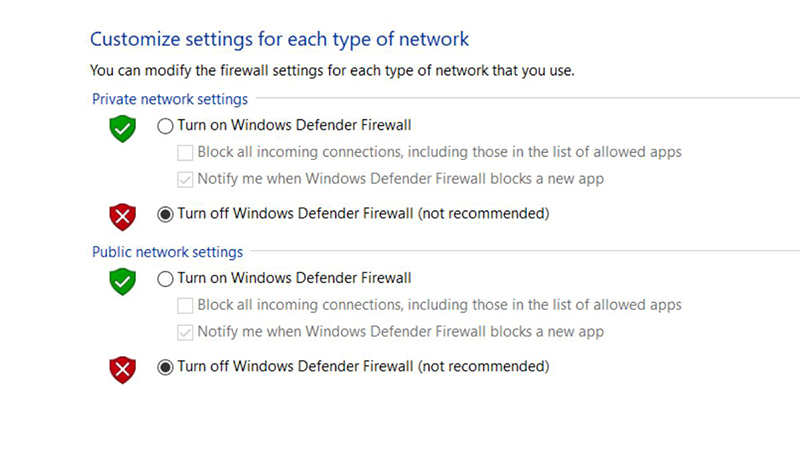The height and width of the screenshot is (450, 800).
Task: Tick the Private 'Block all incoming connections' checkbox
Action: (x=185, y=153)
